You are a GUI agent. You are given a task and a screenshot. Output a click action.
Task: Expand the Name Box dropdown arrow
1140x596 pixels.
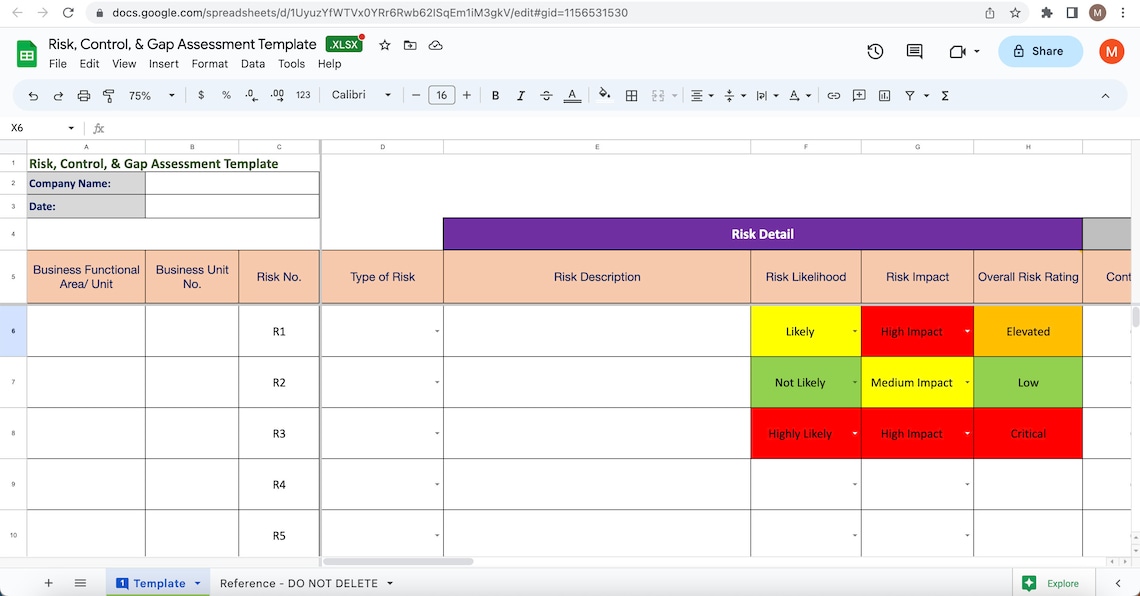pos(71,128)
